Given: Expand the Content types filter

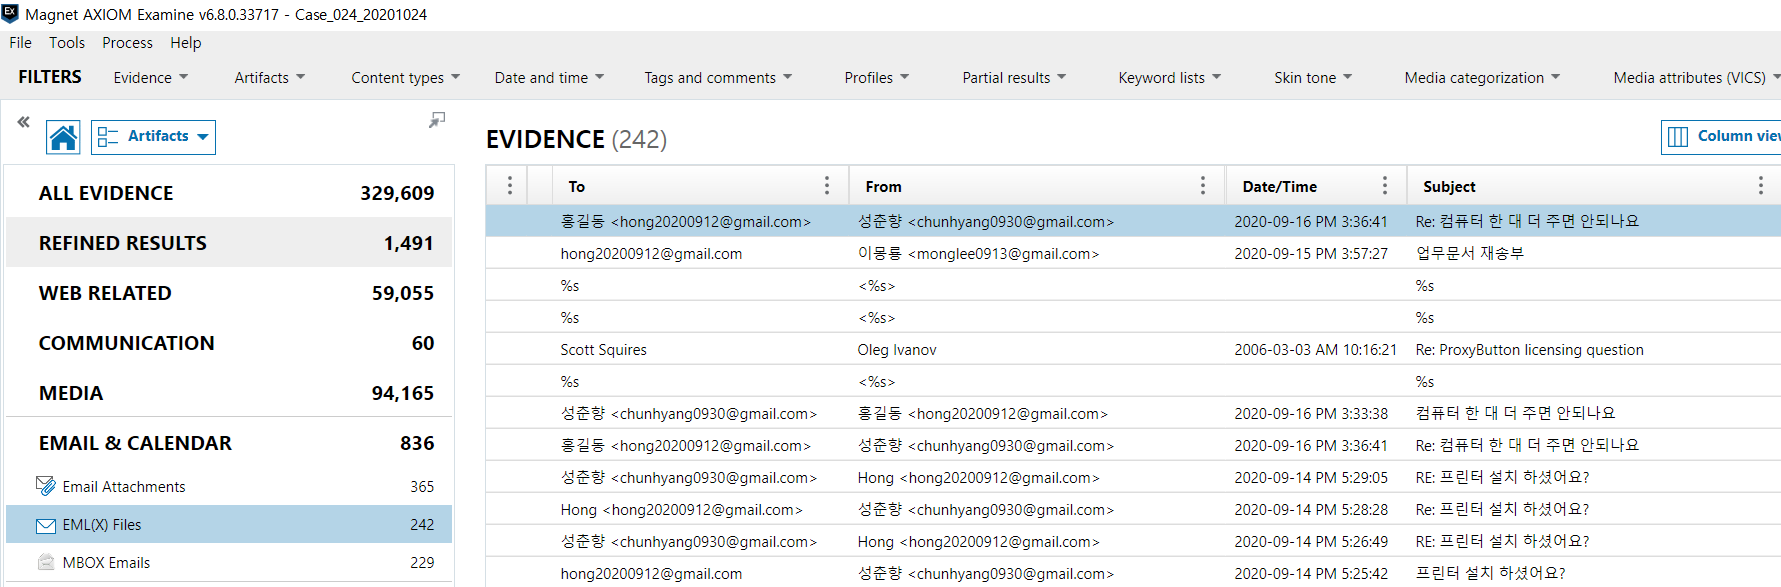Looking at the screenshot, I should click(x=406, y=78).
